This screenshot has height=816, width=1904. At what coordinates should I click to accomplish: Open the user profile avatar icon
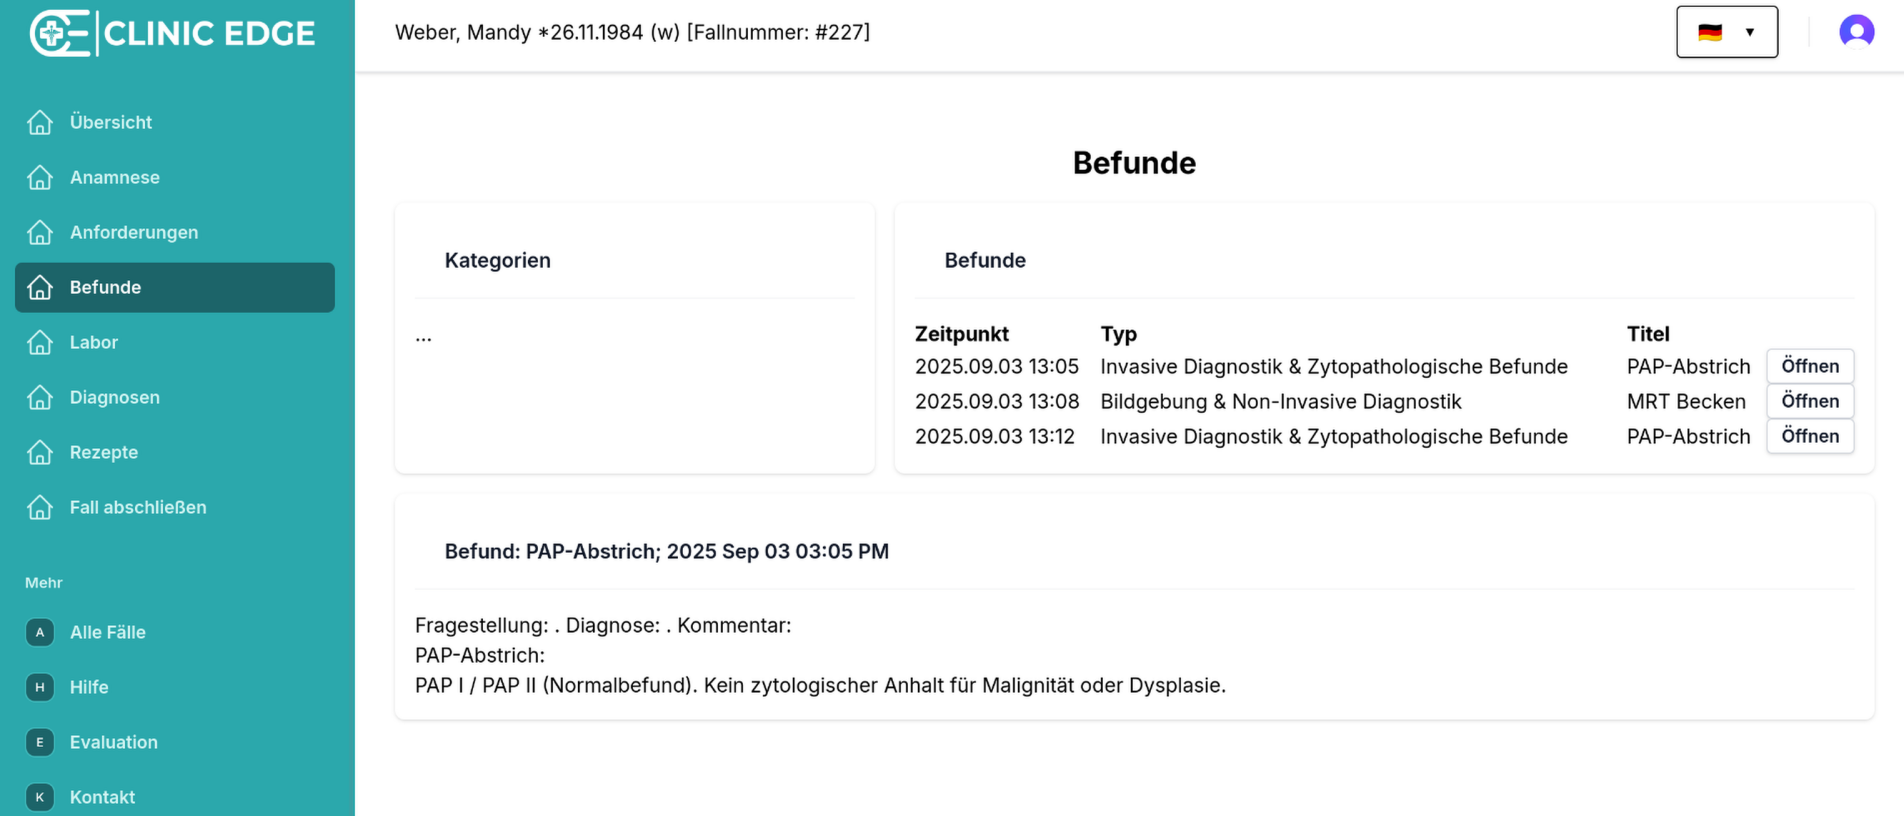coord(1856,32)
